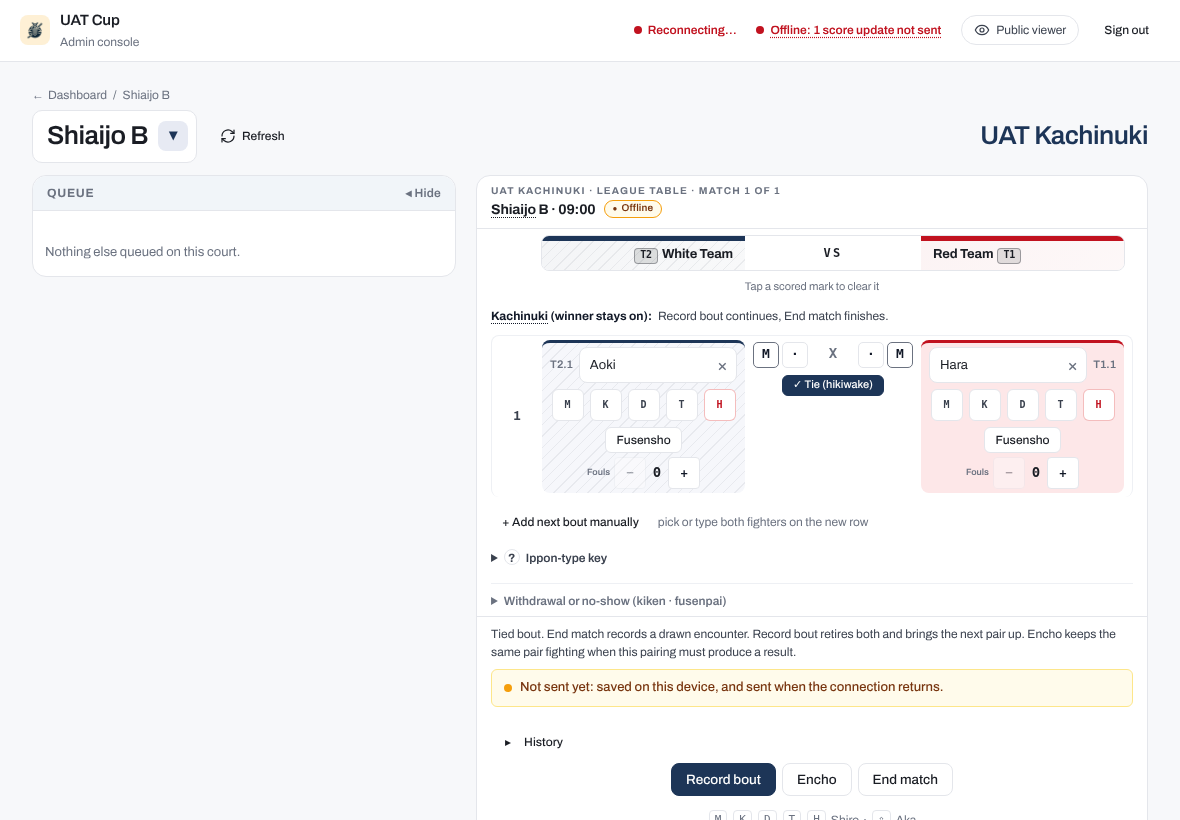
Task: Record Fusensho for Aoki
Action: click(643, 440)
